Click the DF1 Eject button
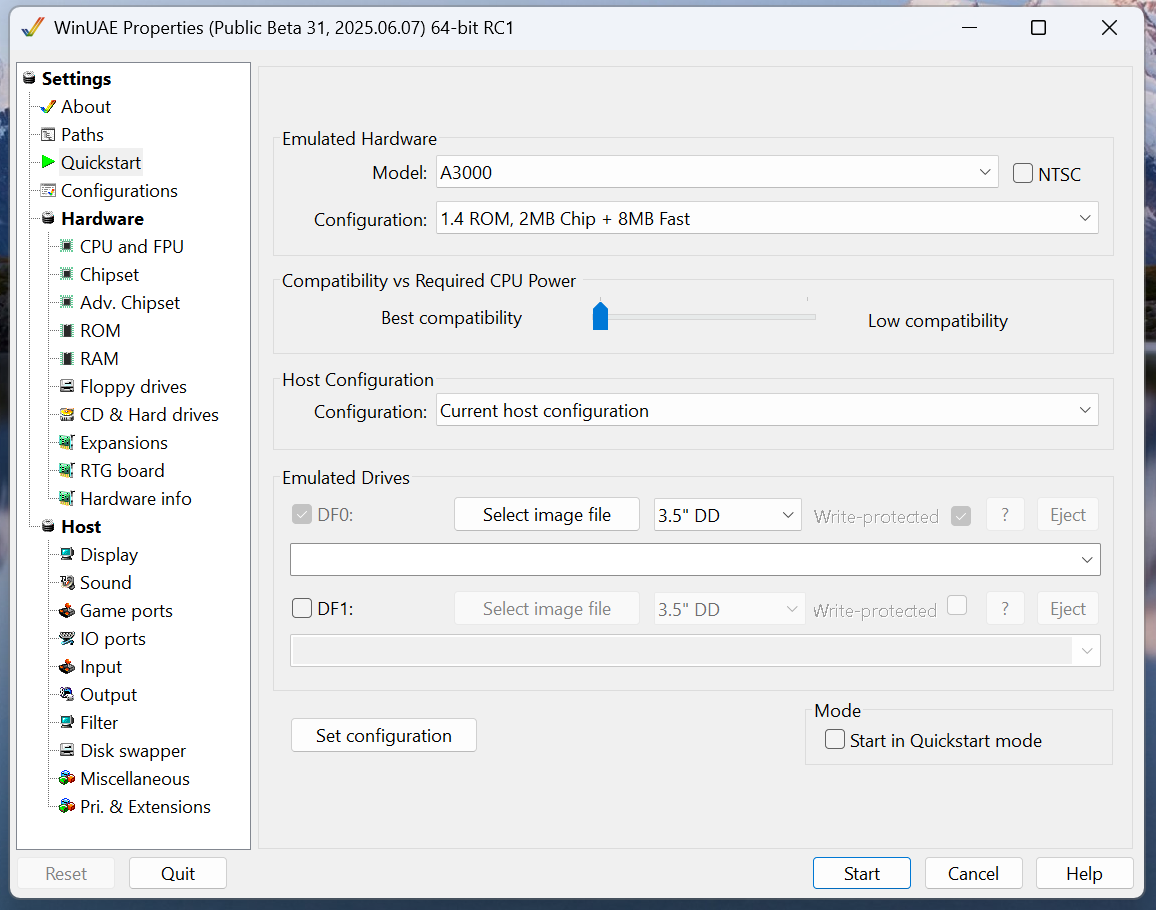The height and width of the screenshot is (910, 1156). coord(1068,608)
